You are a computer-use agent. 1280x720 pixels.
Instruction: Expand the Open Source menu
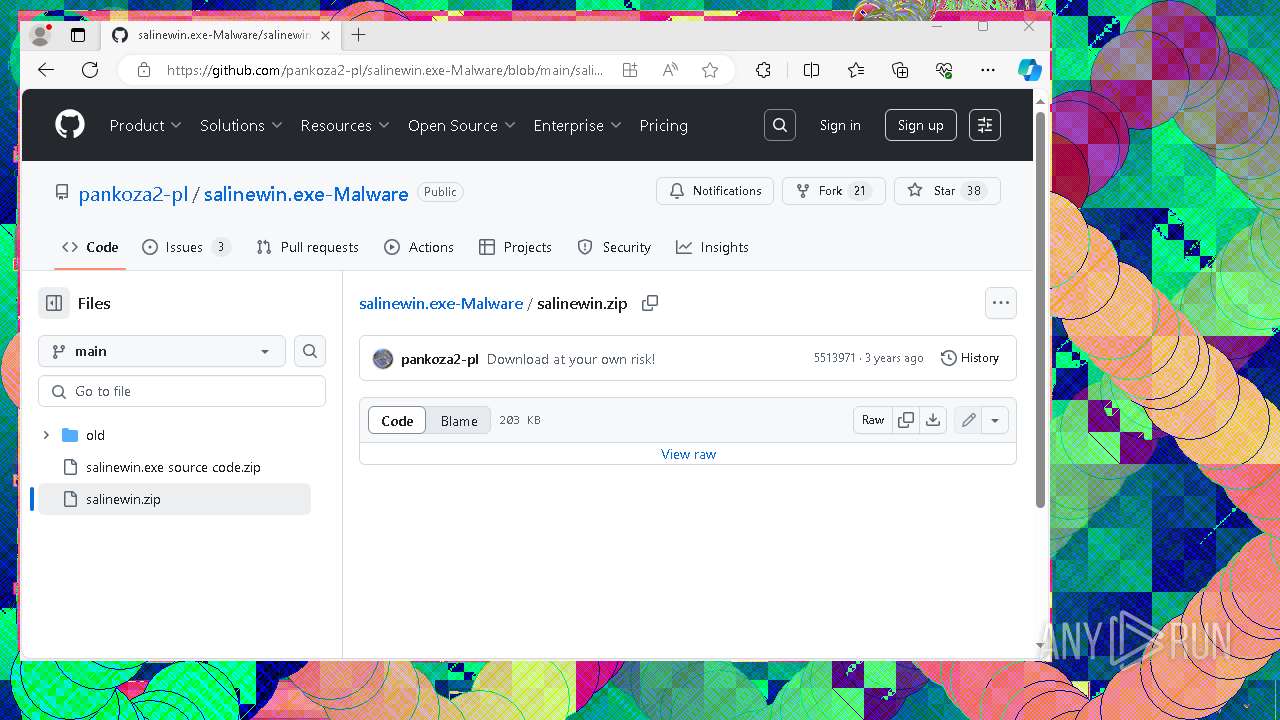462,125
